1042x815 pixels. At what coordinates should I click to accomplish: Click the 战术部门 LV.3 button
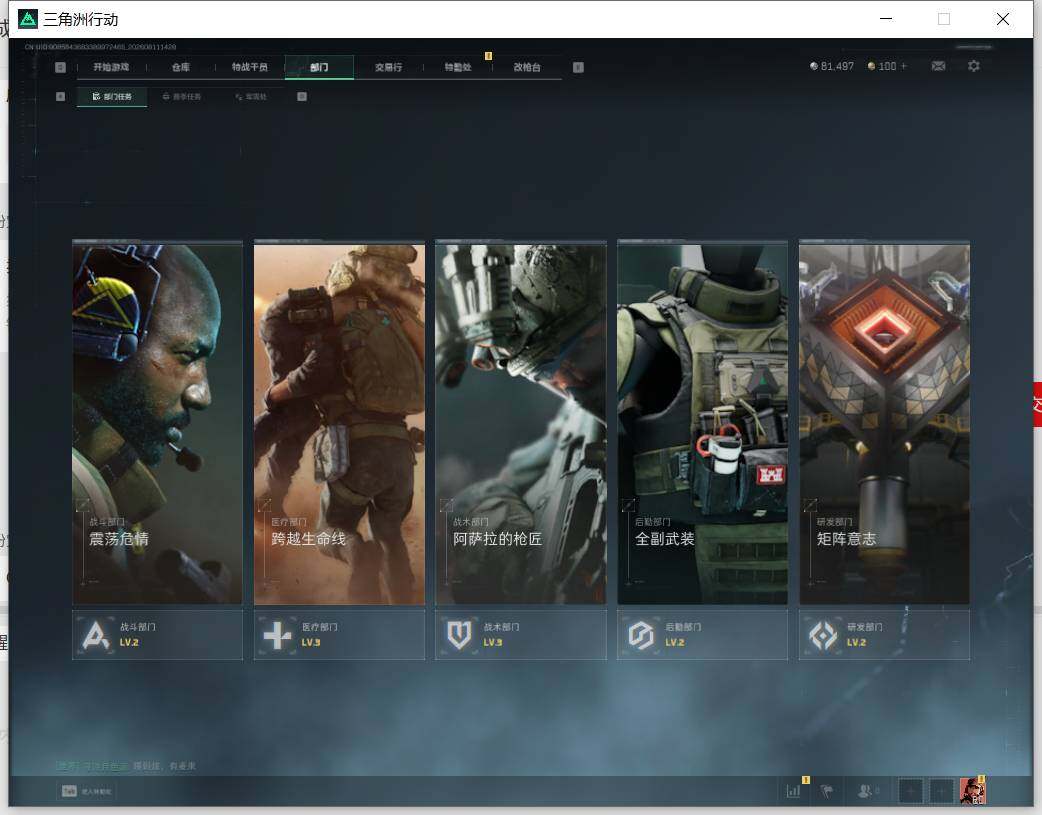point(521,635)
